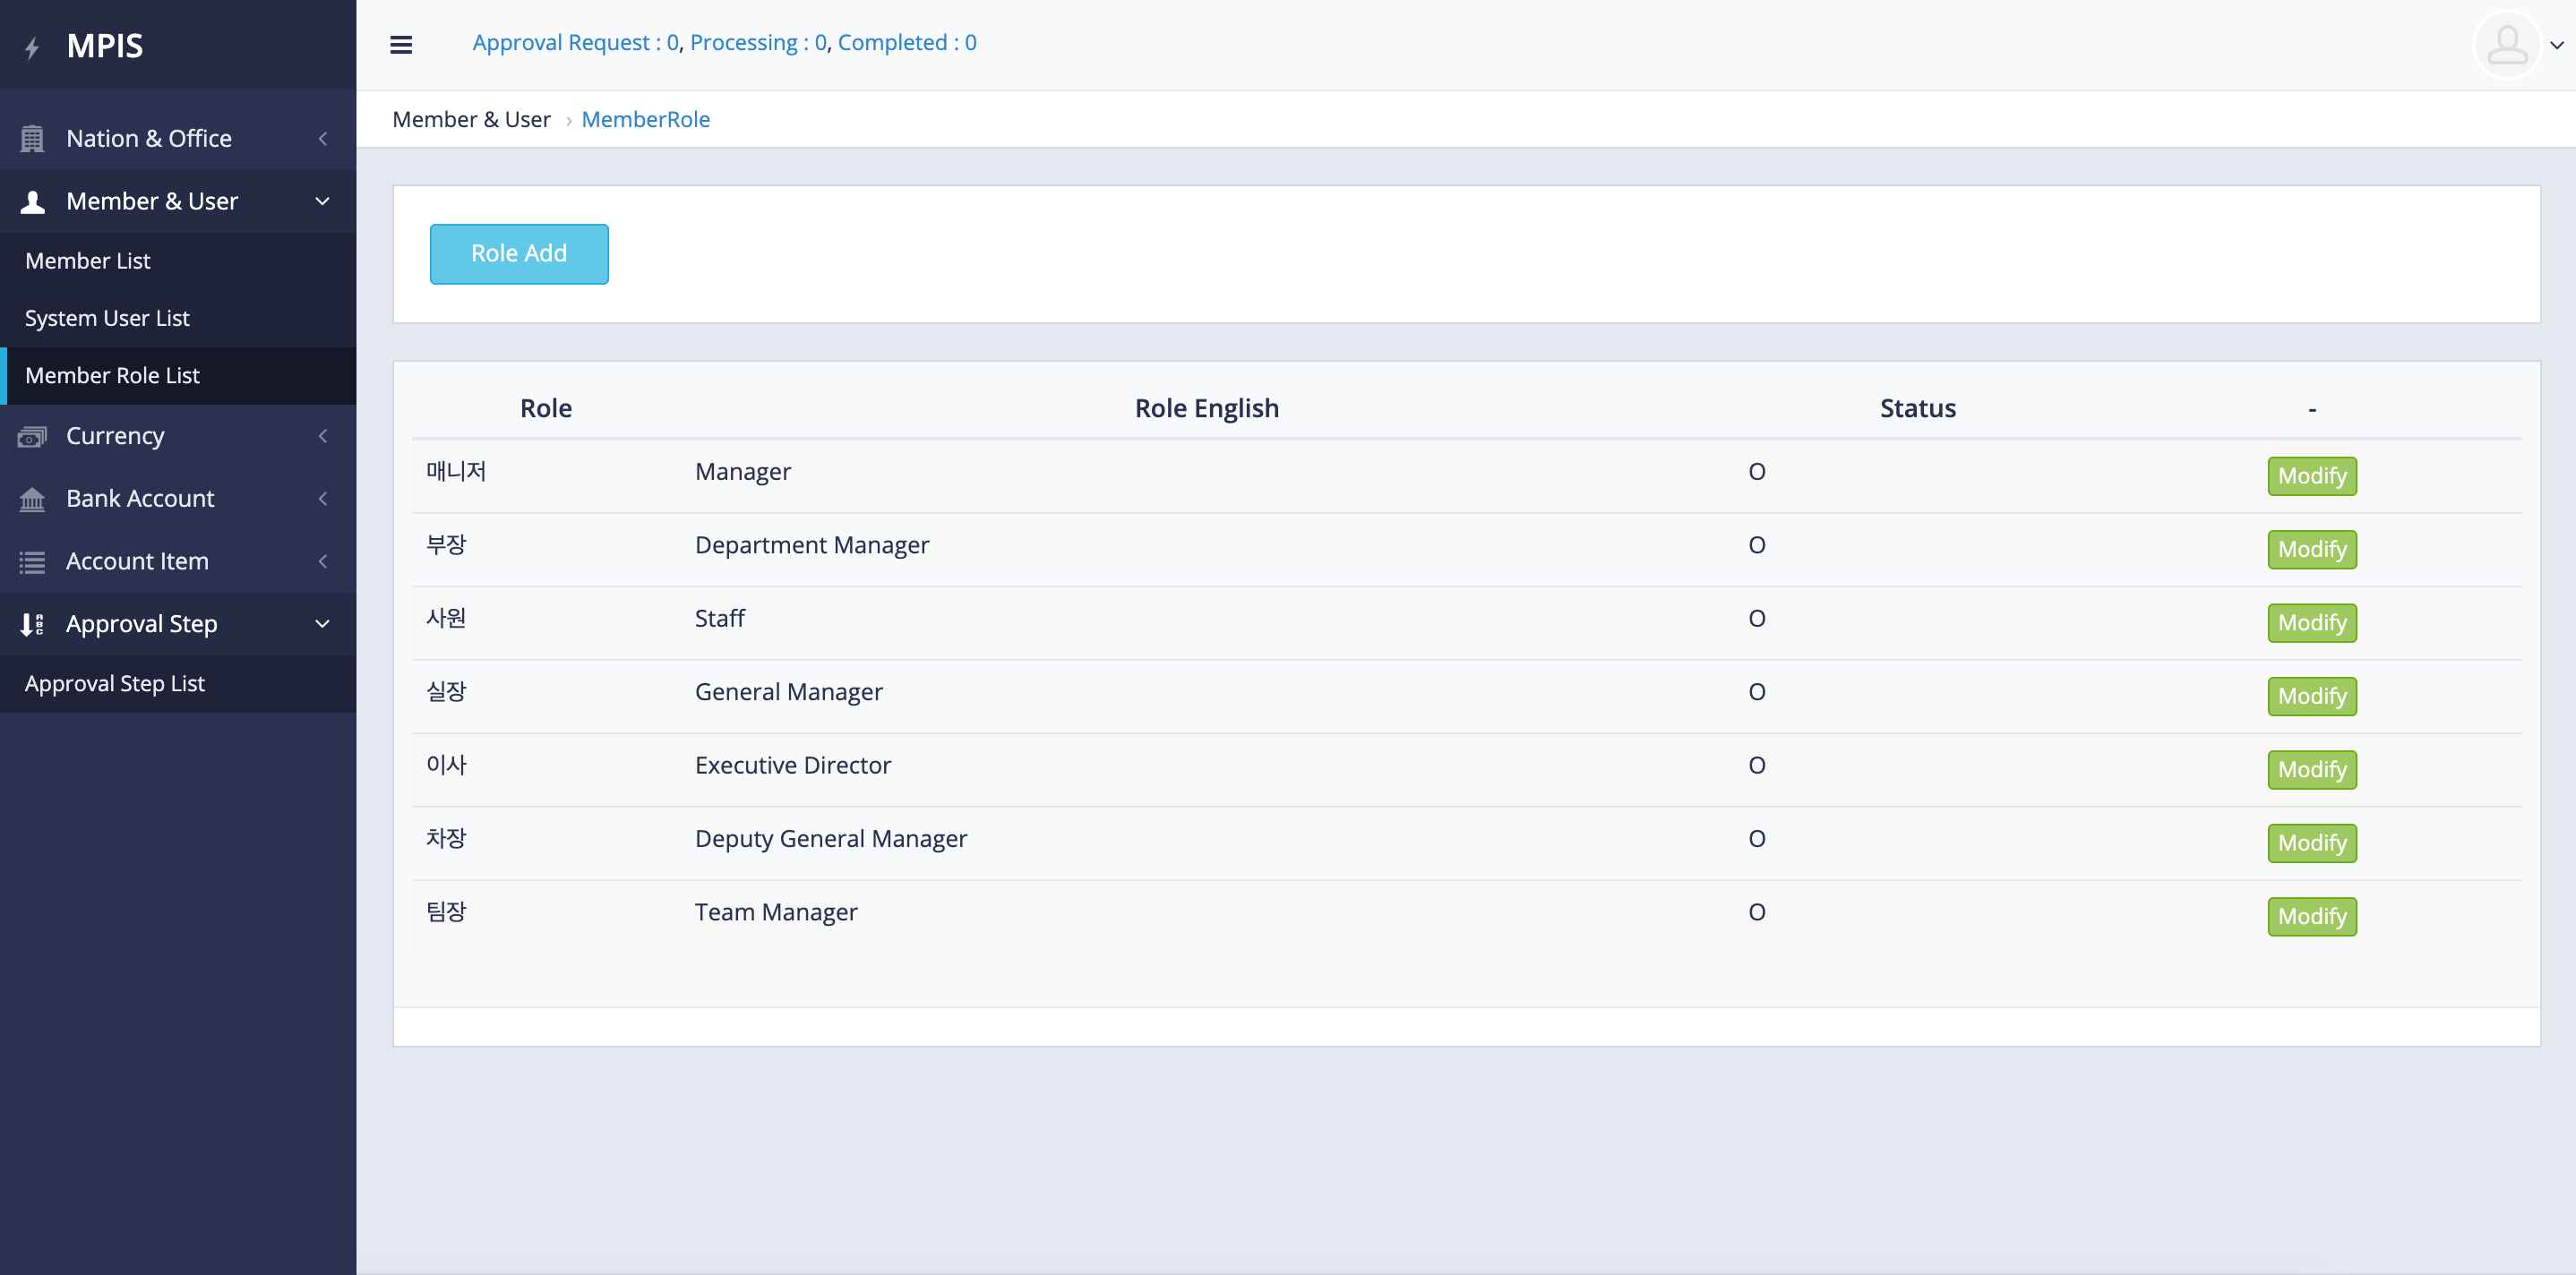Click the MPIS lightning logo icon
The height and width of the screenshot is (1275, 2576).
pyautogui.click(x=33, y=45)
